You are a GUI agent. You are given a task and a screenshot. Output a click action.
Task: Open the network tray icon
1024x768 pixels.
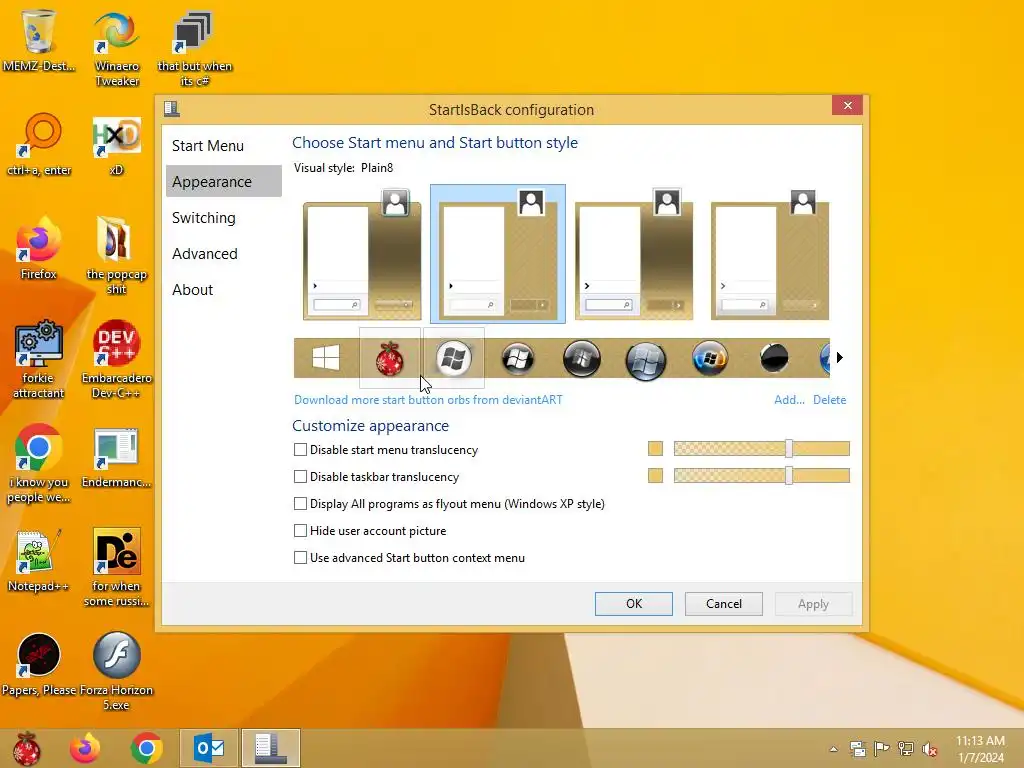coord(906,749)
